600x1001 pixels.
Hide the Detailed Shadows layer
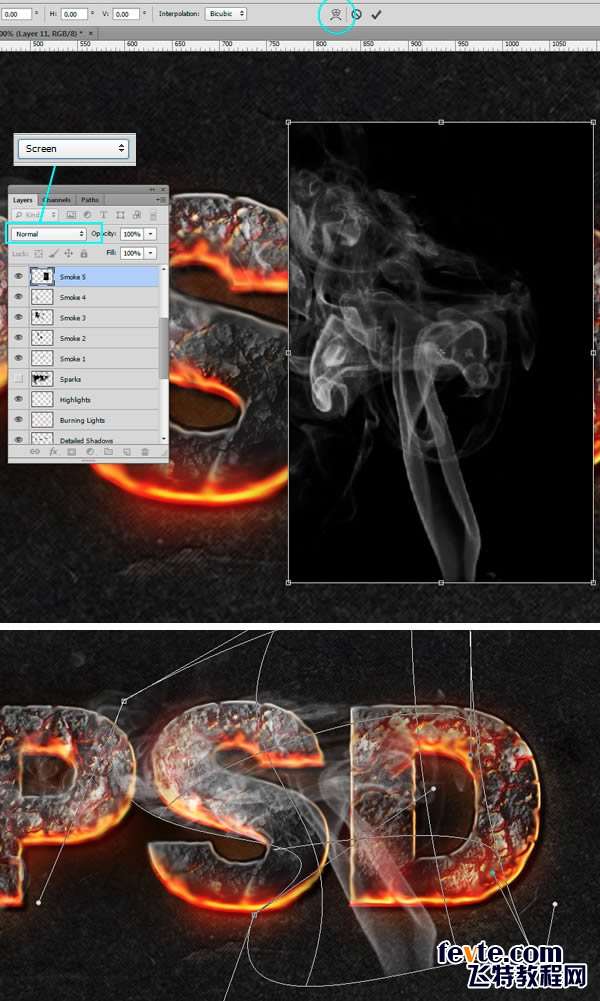tap(19, 439)
